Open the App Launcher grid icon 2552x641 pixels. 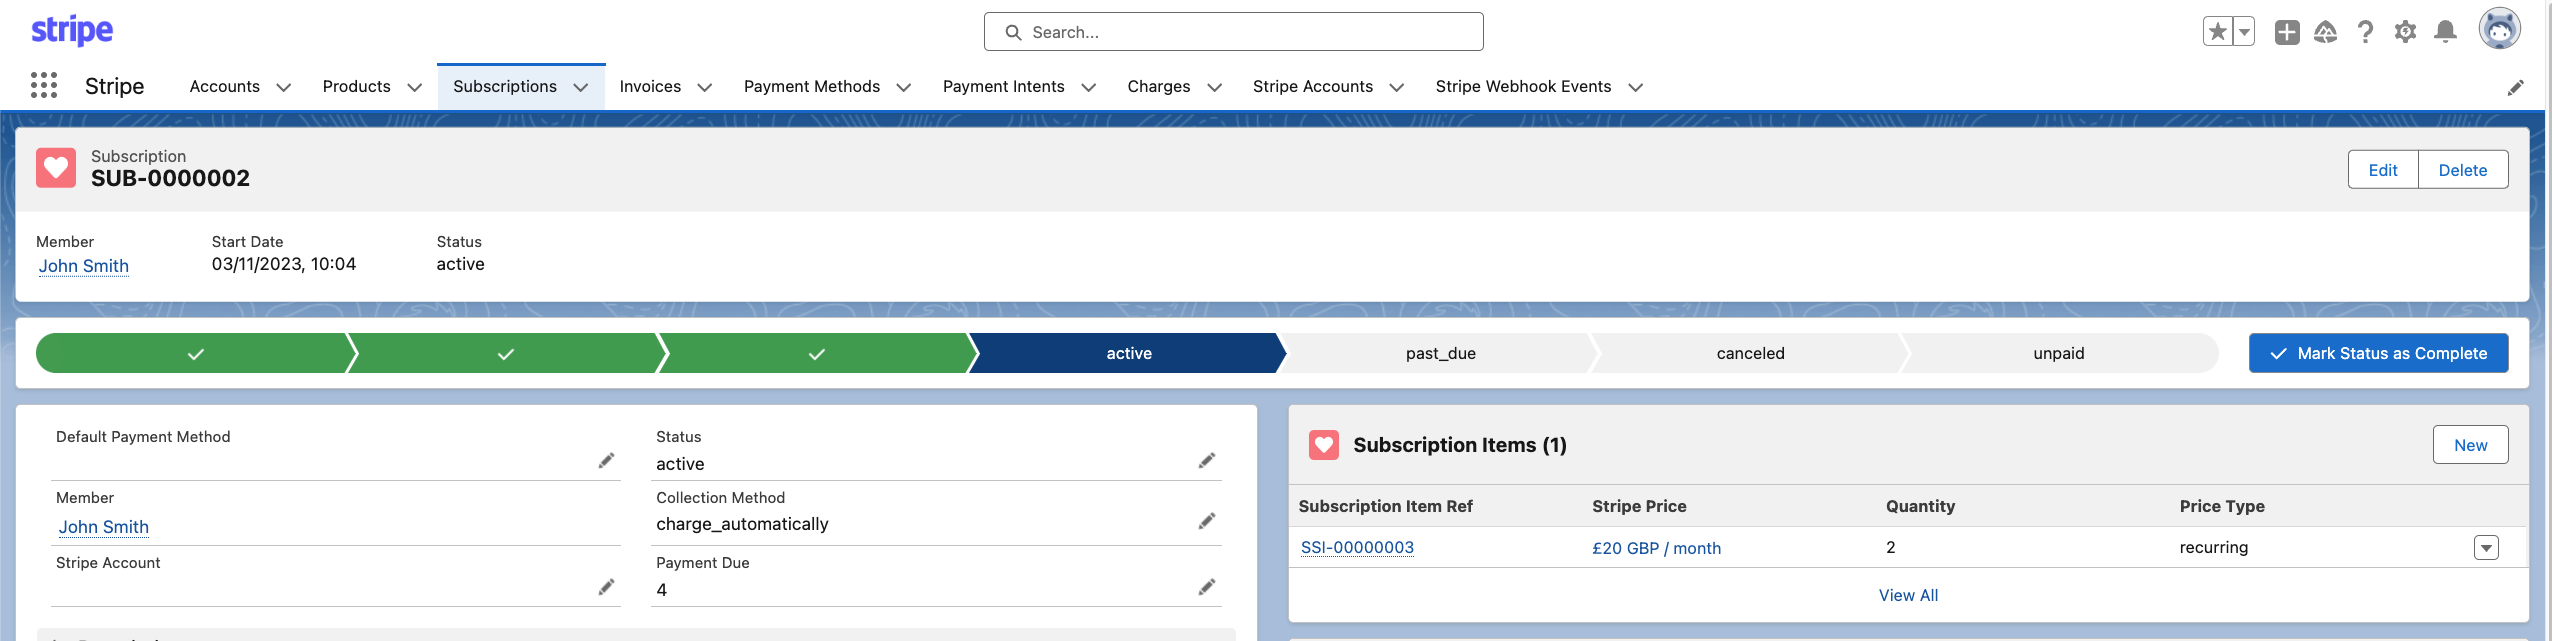click(43, 86)
